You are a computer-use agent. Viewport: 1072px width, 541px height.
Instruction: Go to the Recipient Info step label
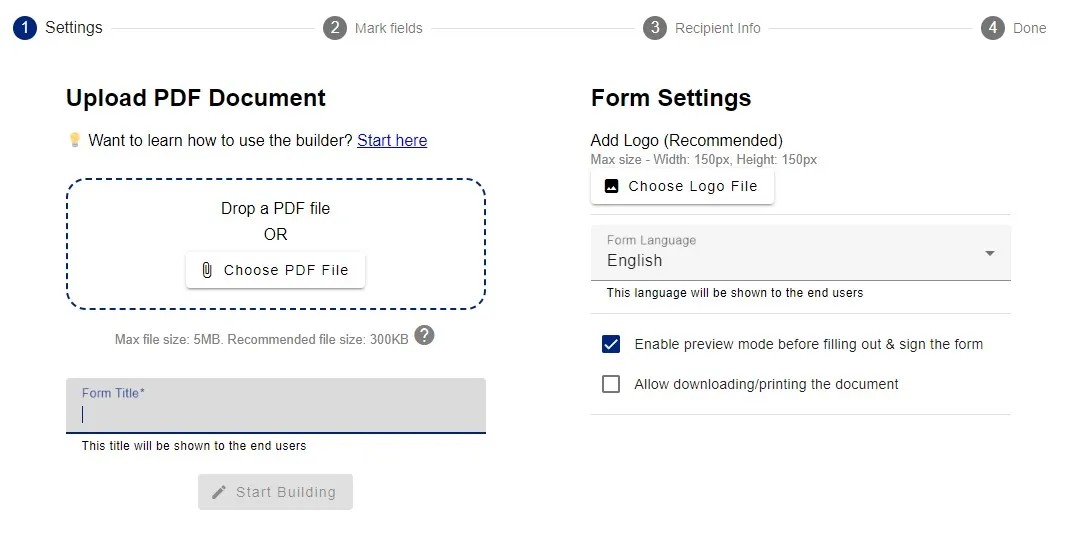click(x=717, y=28)
